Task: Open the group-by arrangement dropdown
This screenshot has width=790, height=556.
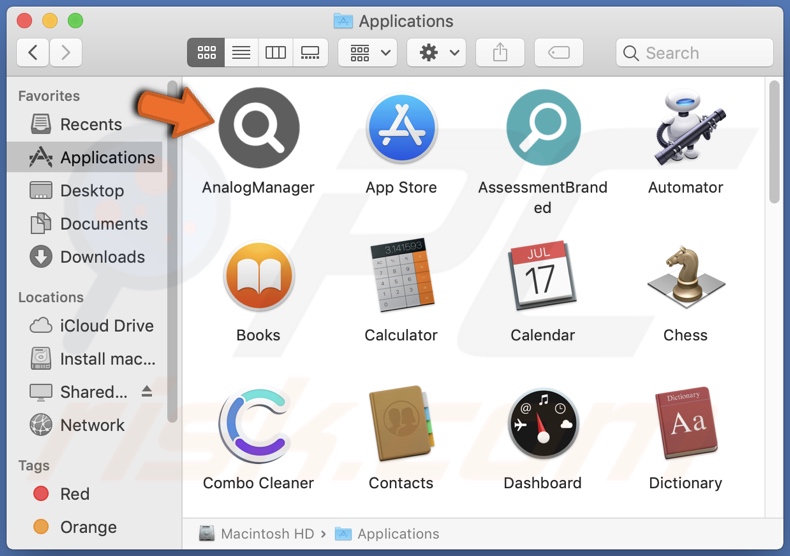Action: pos(368,52)
